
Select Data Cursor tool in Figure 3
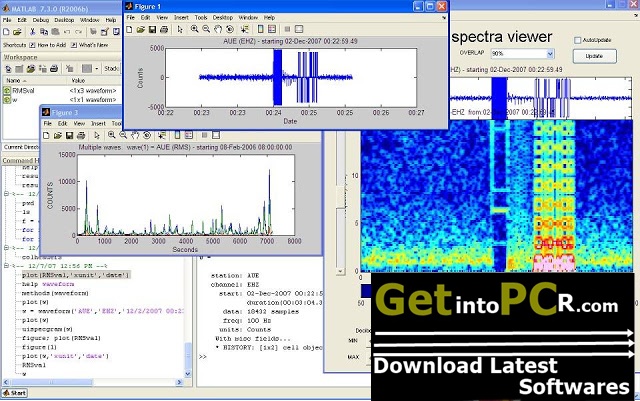(162, 135)
